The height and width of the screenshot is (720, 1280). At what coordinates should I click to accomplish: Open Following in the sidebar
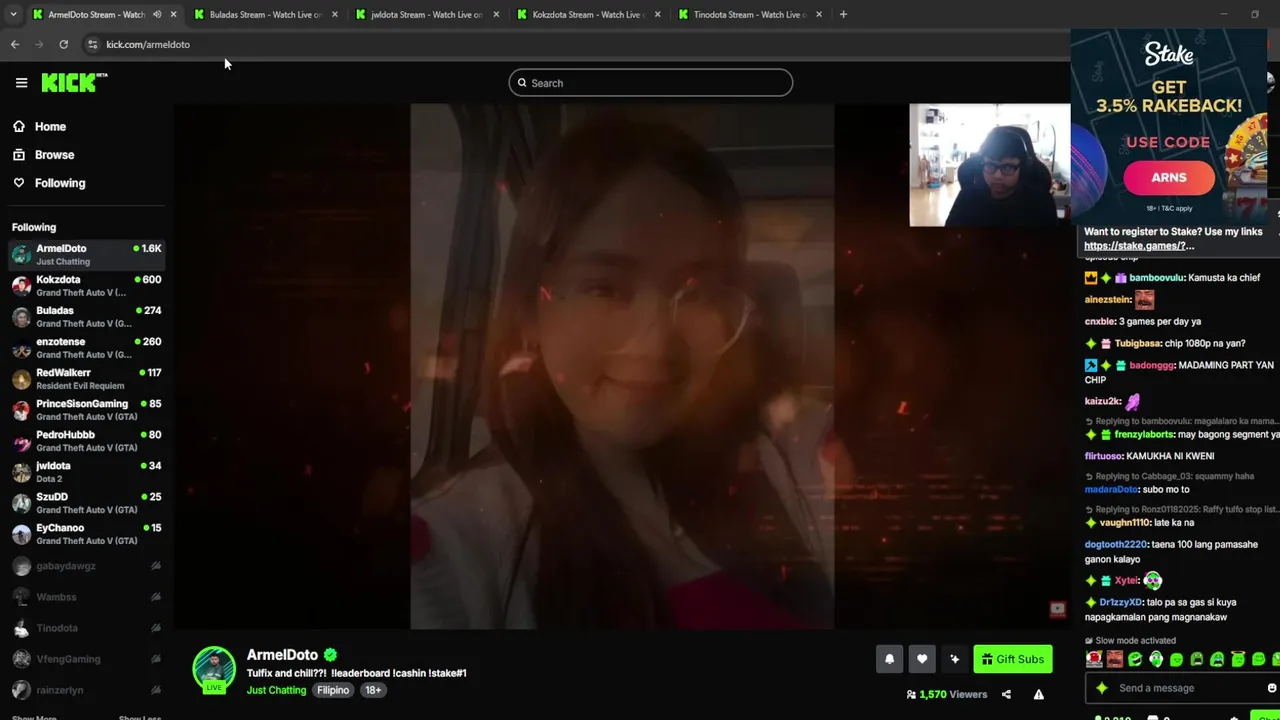(x=49, y=183)
